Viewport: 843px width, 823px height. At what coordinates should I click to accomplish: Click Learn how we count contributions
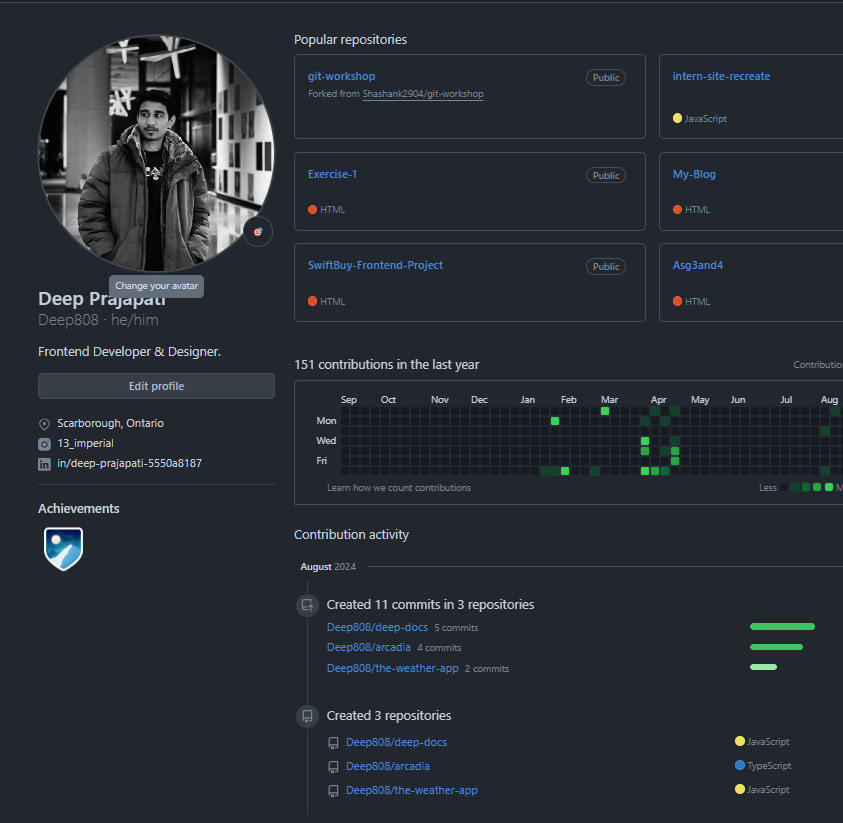coord(399,488)
